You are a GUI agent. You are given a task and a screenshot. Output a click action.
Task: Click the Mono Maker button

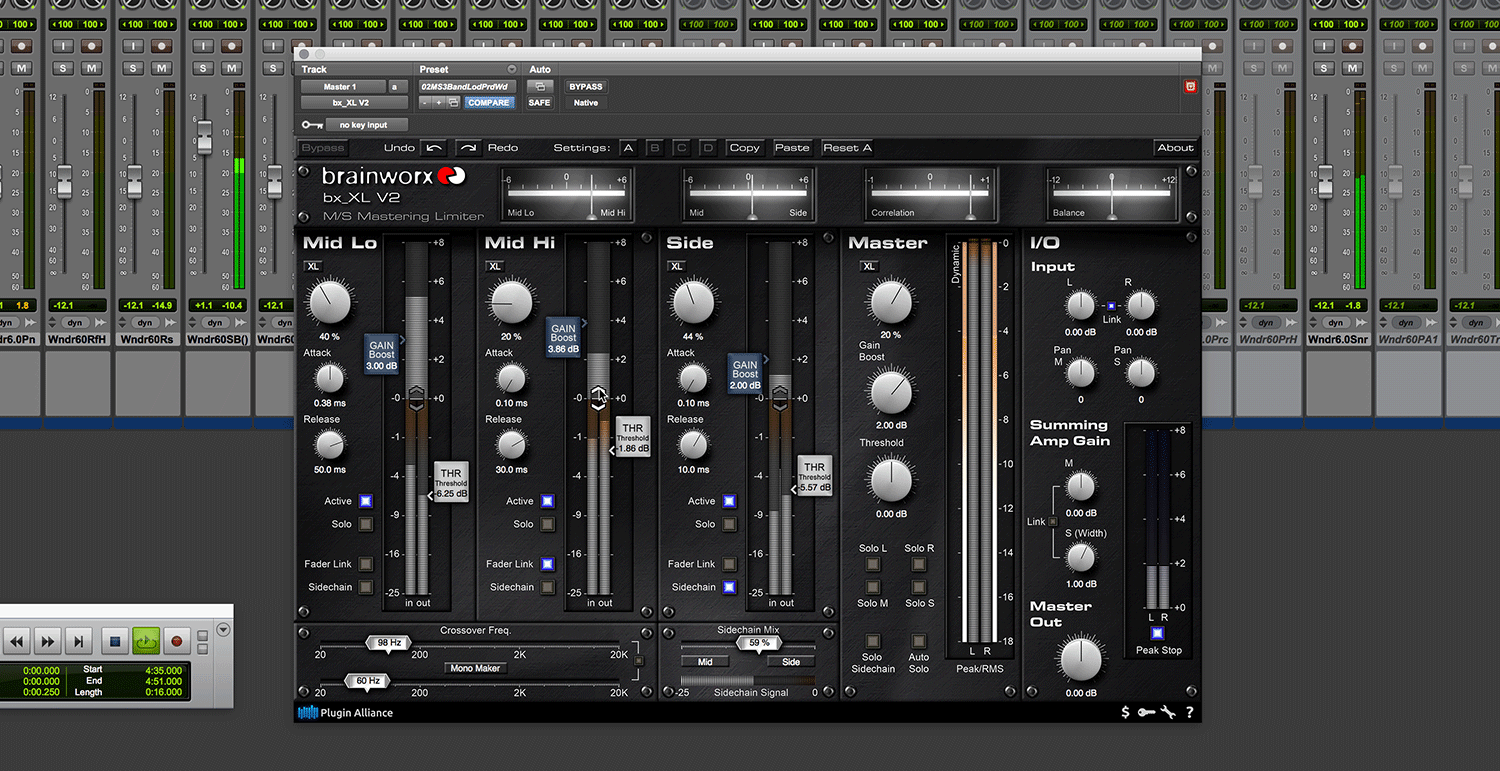[475, 668]
